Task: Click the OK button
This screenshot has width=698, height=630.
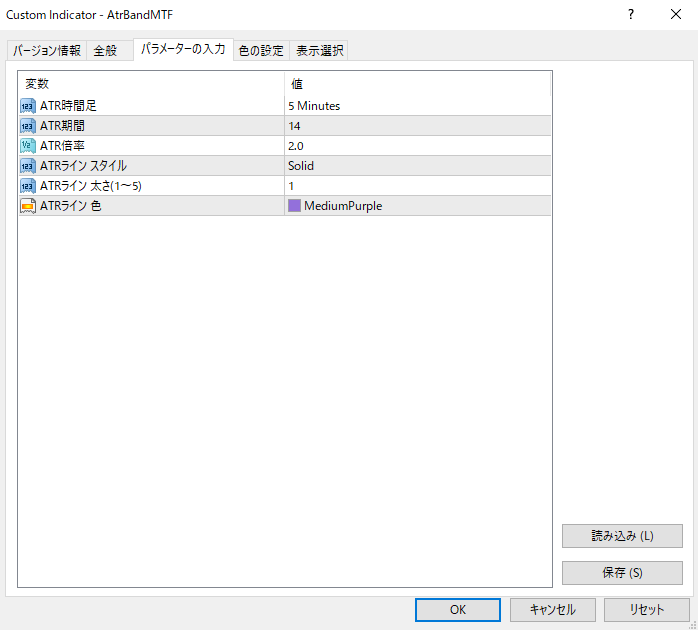Action: pyautogui.click(x=458, y=610)
